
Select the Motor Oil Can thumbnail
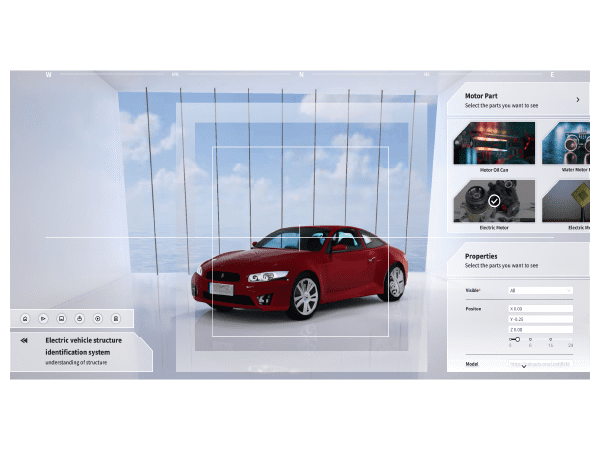tap(494, 143)
